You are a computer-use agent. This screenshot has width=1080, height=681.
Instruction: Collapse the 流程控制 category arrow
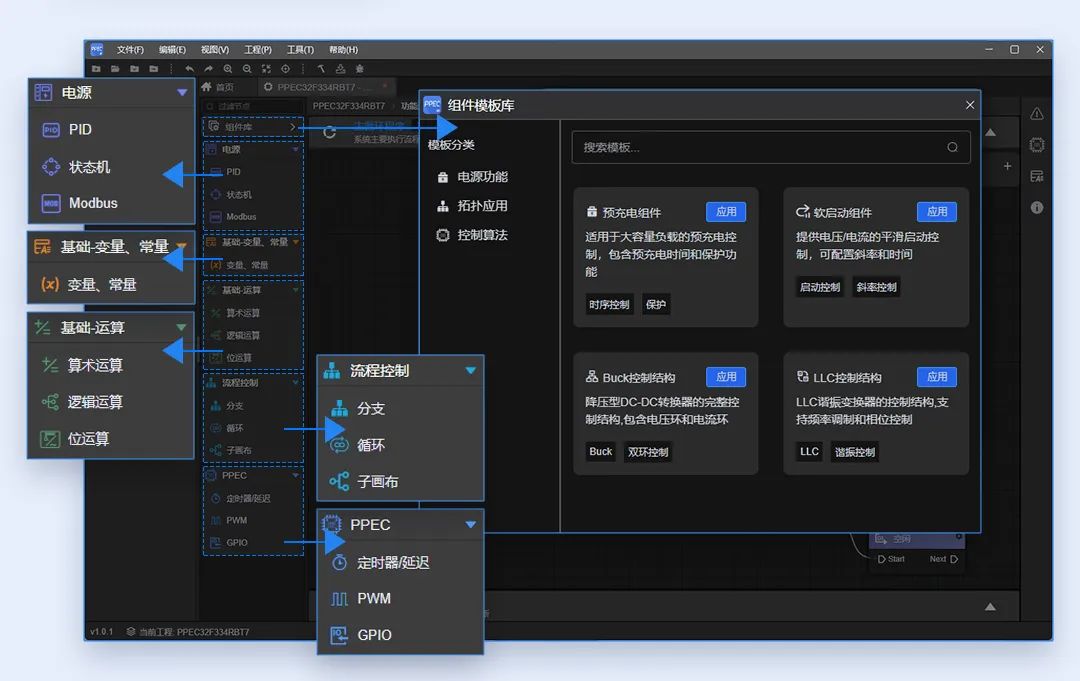(470, 370)
